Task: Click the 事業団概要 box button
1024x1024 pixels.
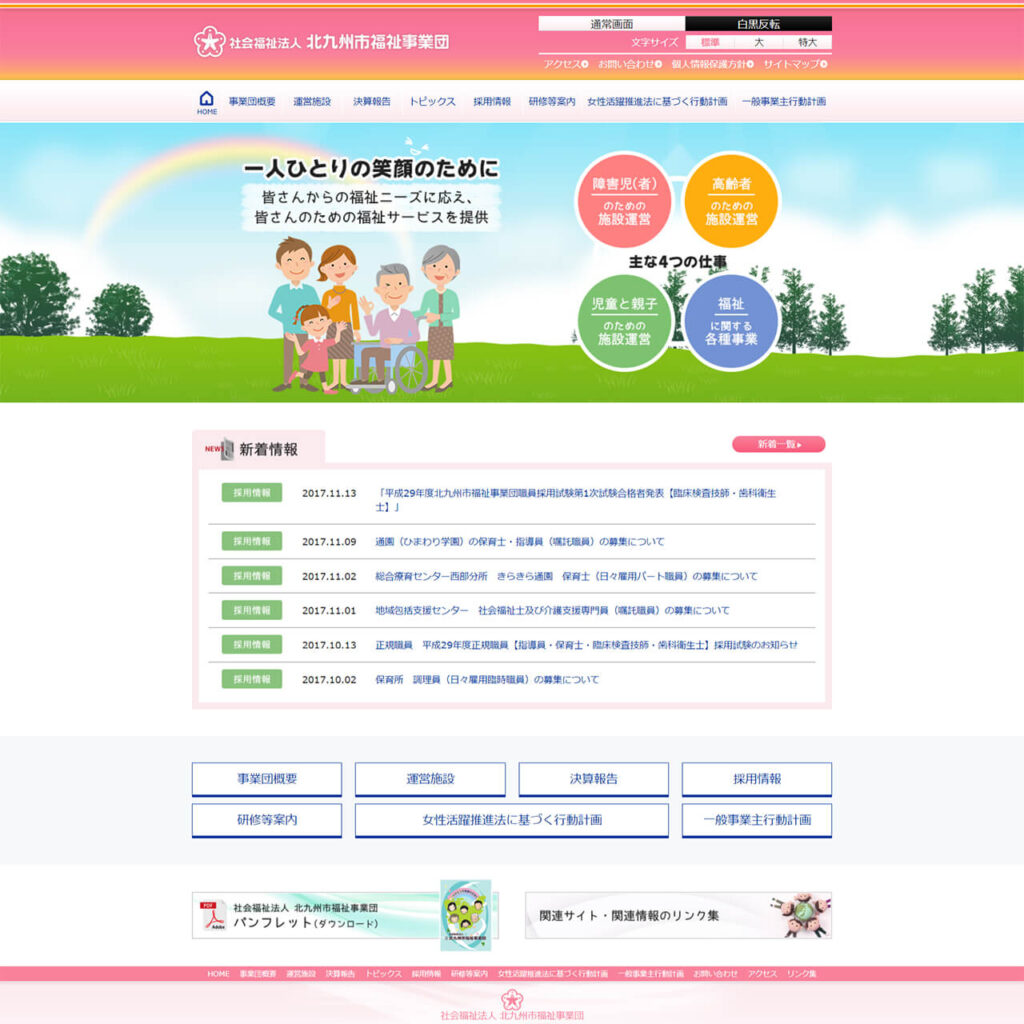Action: point(266,779)
